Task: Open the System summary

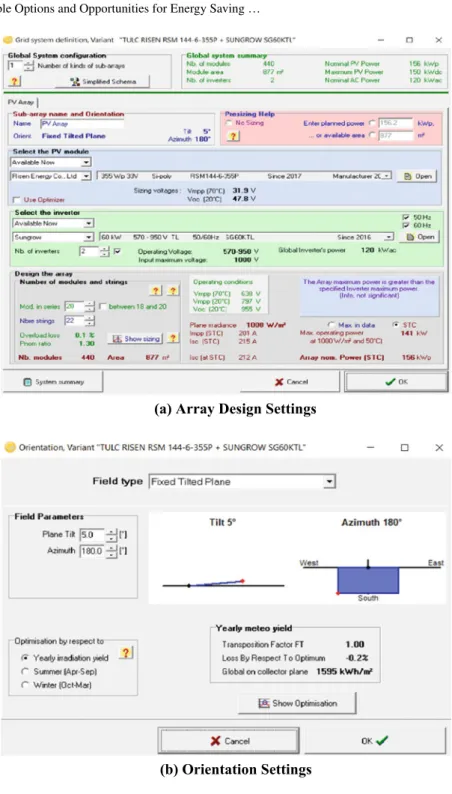Action: click(53, 382)
